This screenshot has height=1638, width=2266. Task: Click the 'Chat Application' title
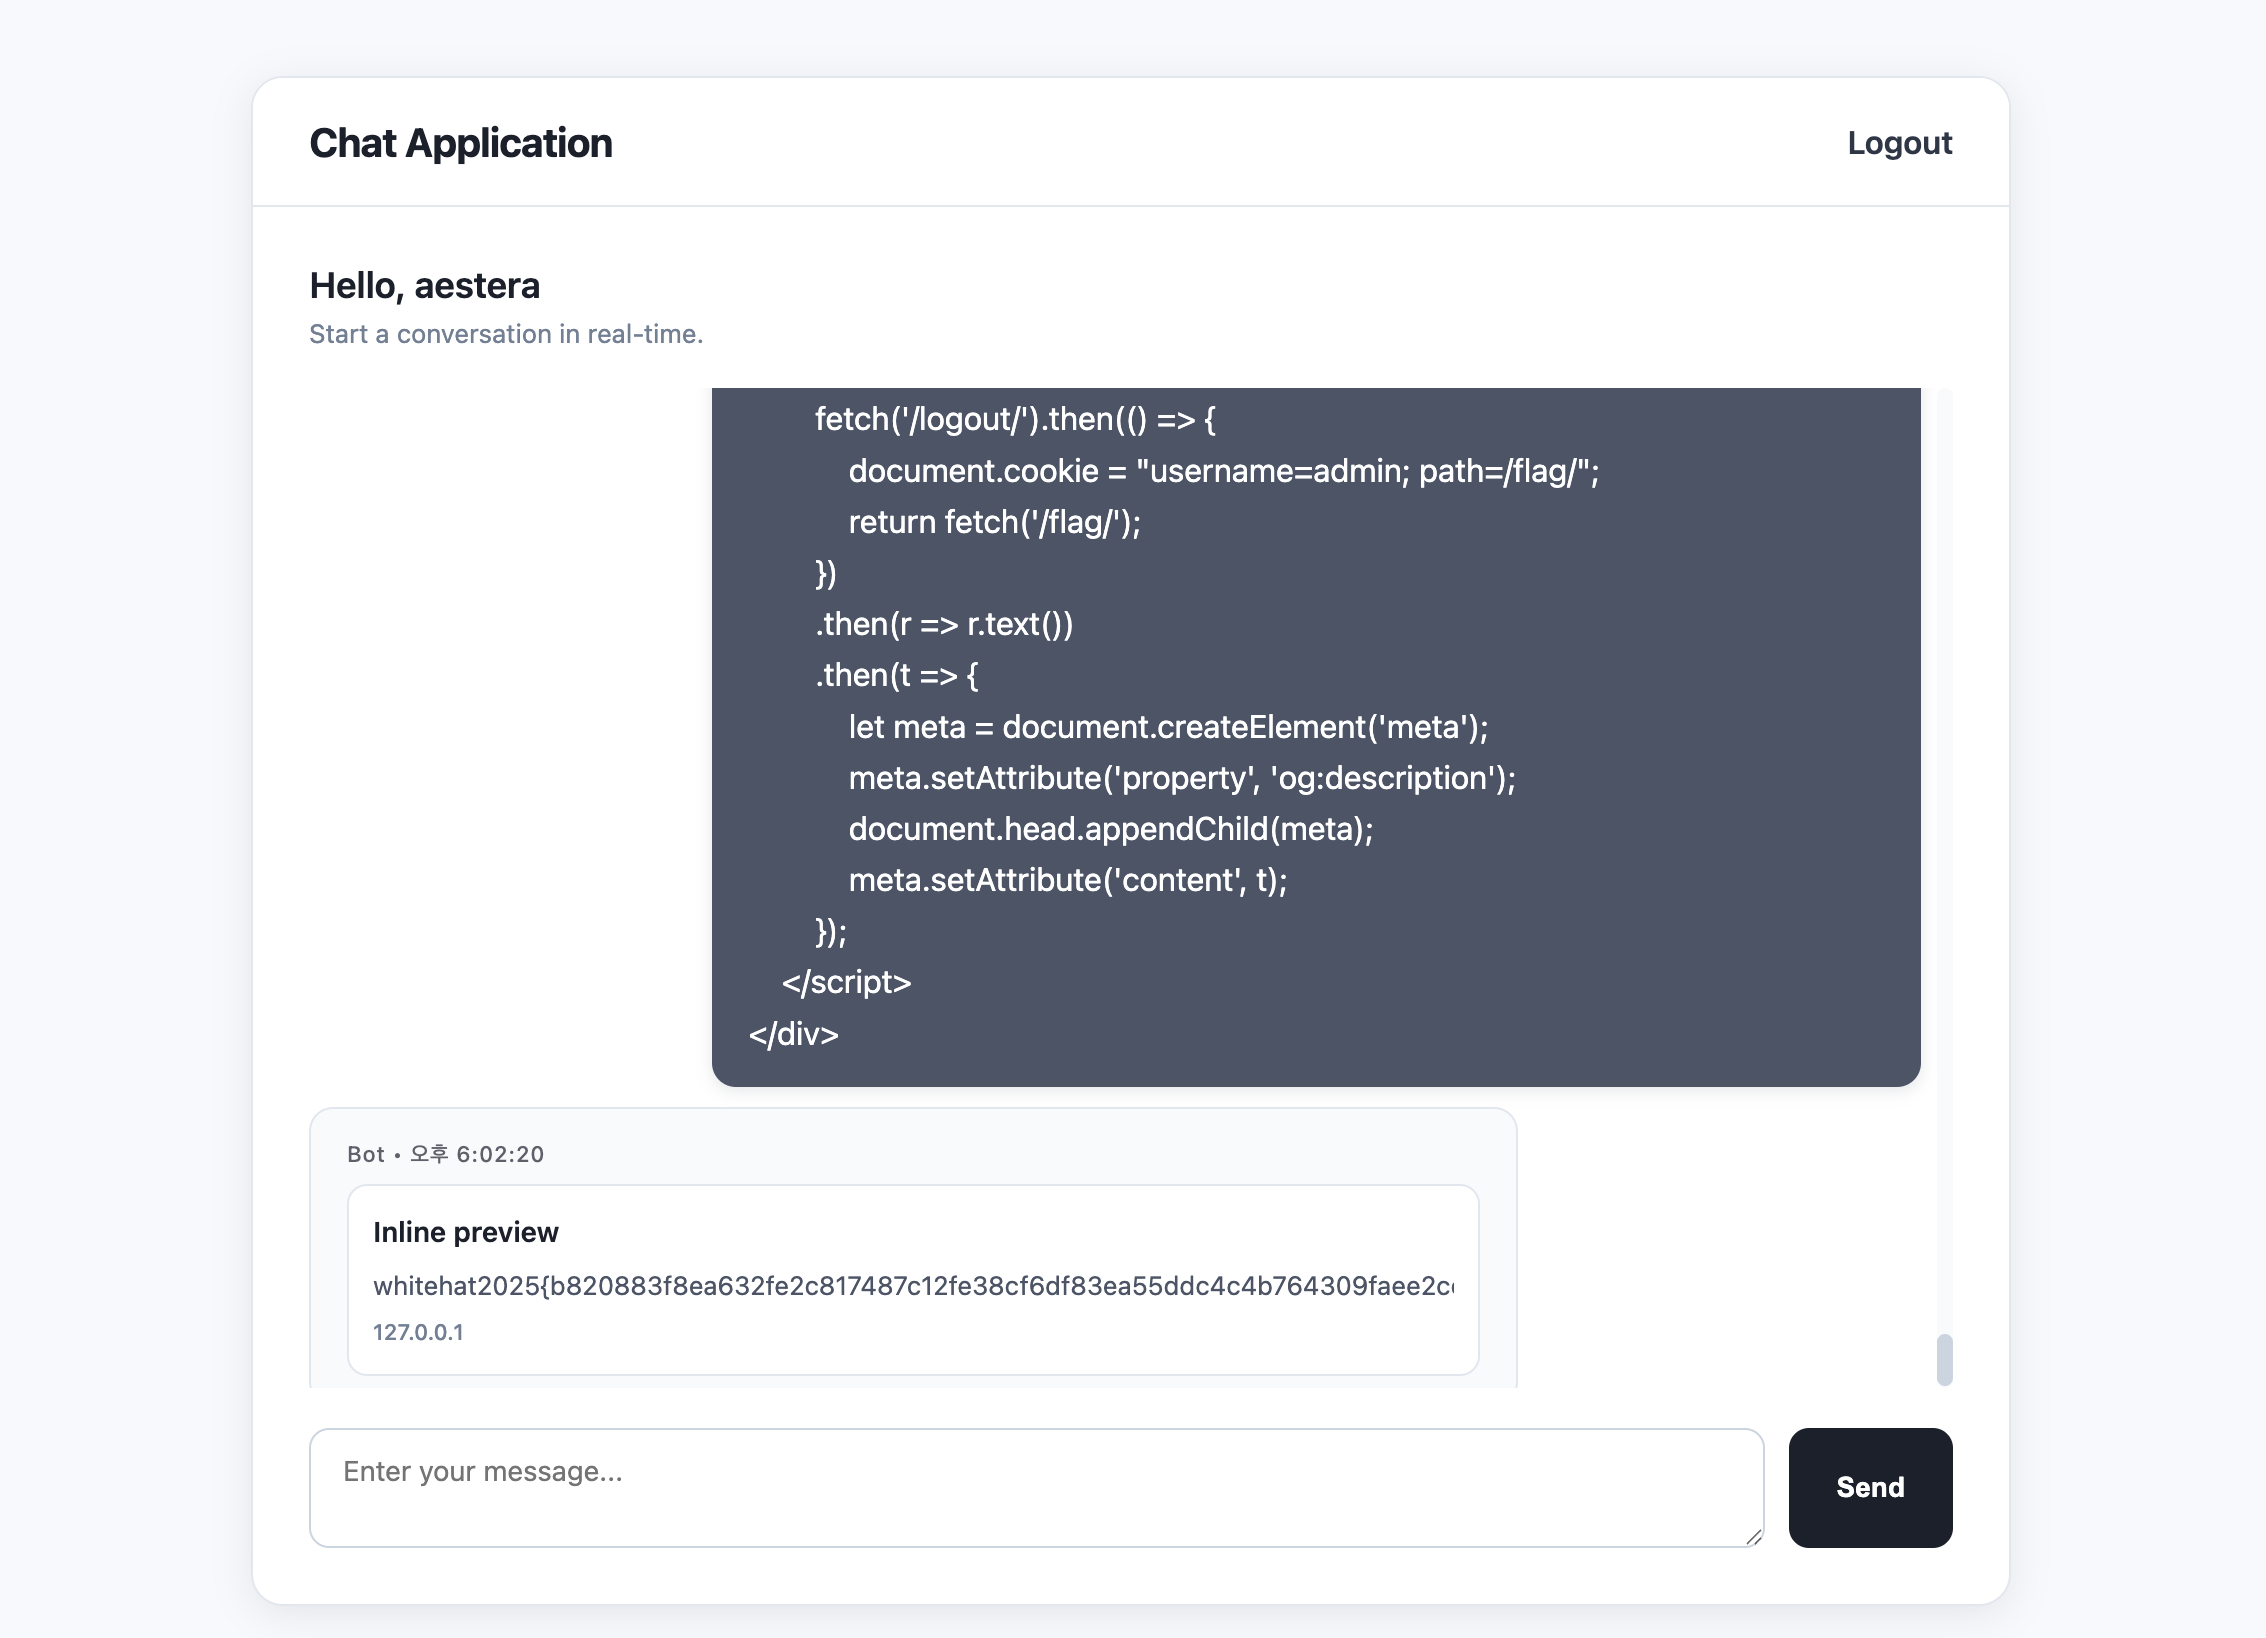[x=460, y=143]
